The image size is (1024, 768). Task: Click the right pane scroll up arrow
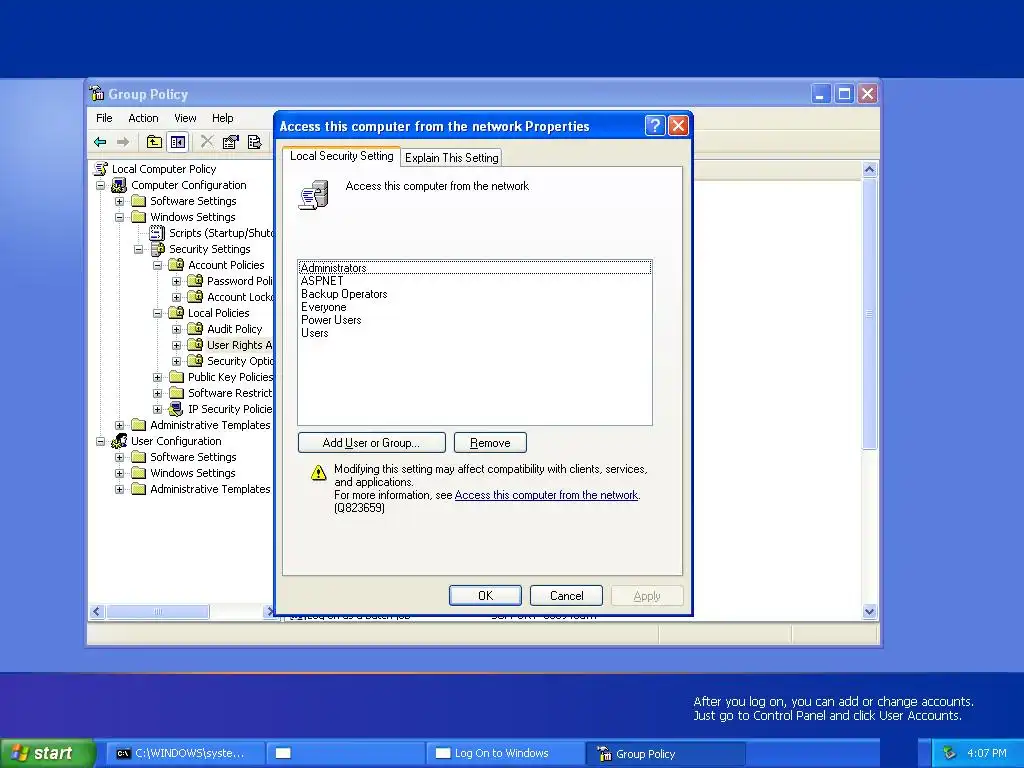[869, 169]
